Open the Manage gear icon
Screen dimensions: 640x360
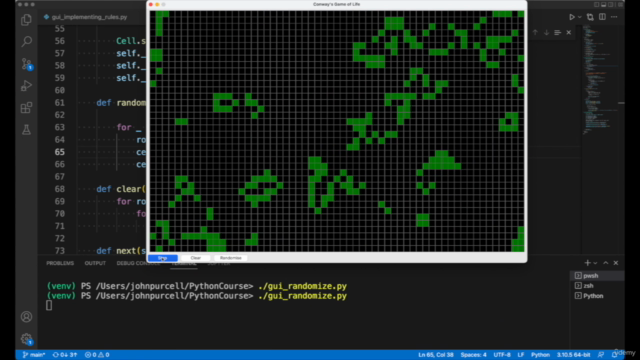pos(27,339)
